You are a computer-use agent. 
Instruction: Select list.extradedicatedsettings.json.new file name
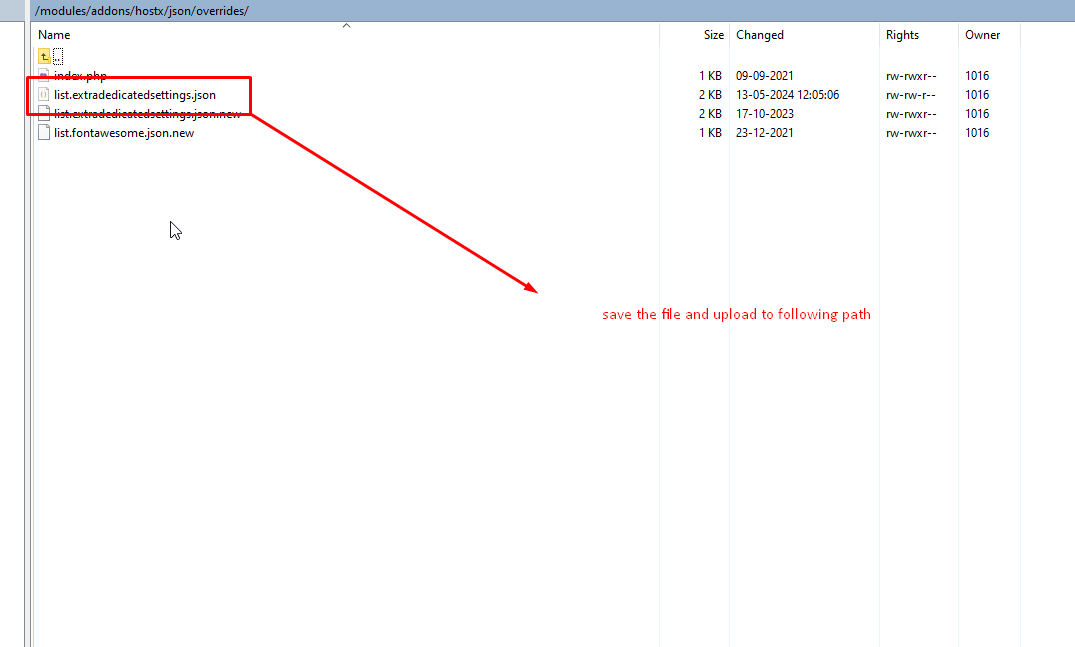[x=147, y=114]
